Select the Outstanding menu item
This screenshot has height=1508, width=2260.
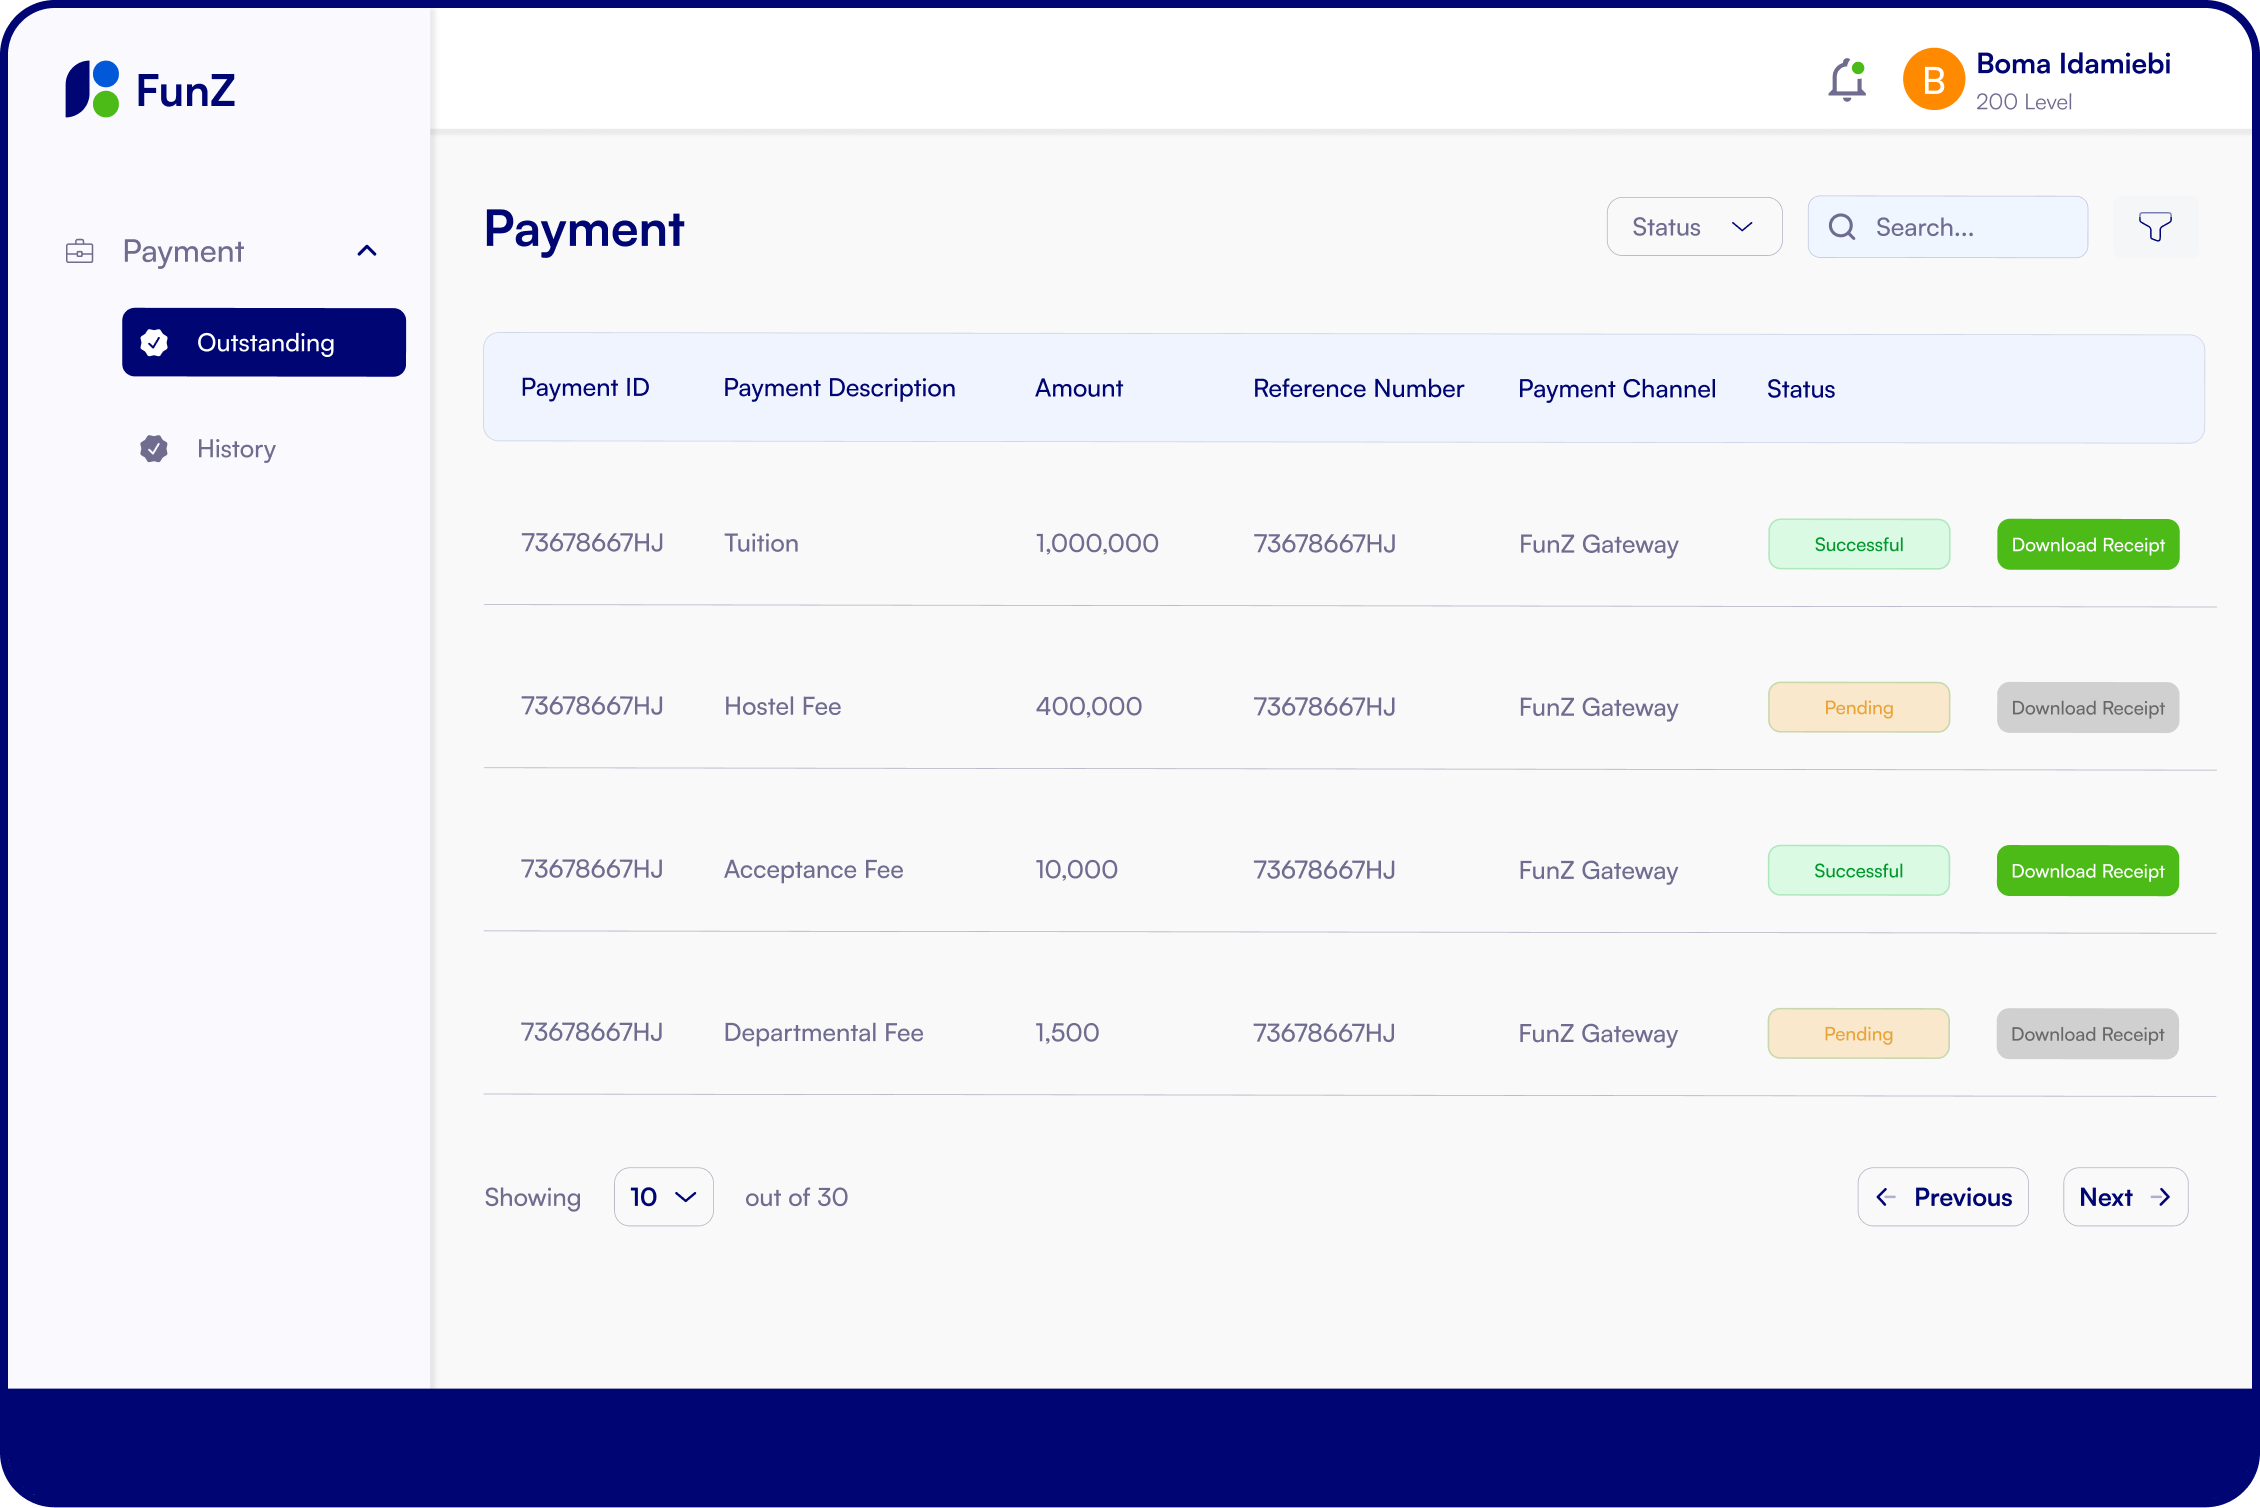click(265, 343)
